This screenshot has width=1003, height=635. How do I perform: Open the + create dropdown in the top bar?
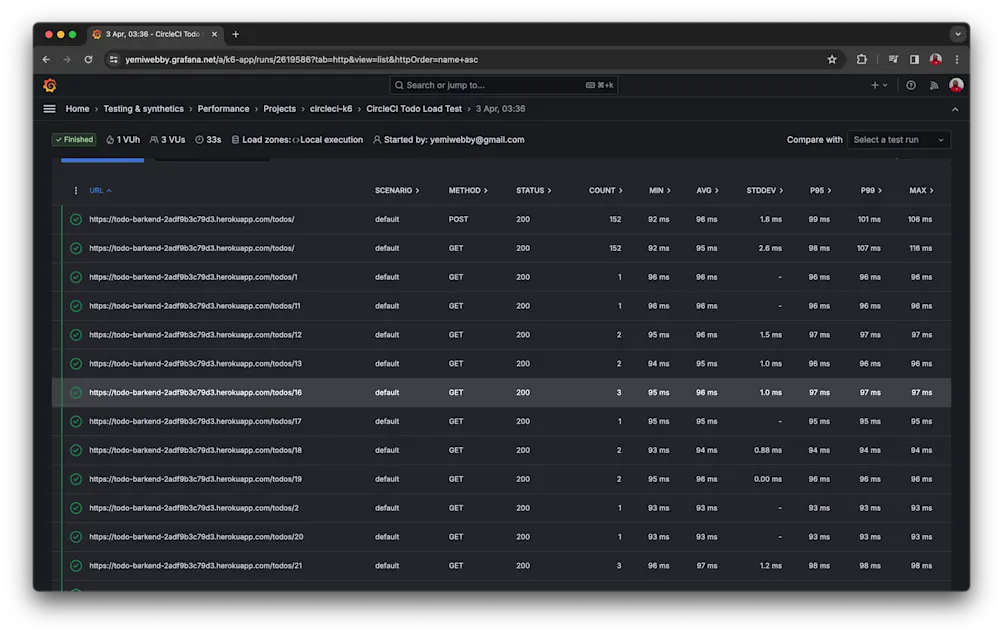click(878, 85)
